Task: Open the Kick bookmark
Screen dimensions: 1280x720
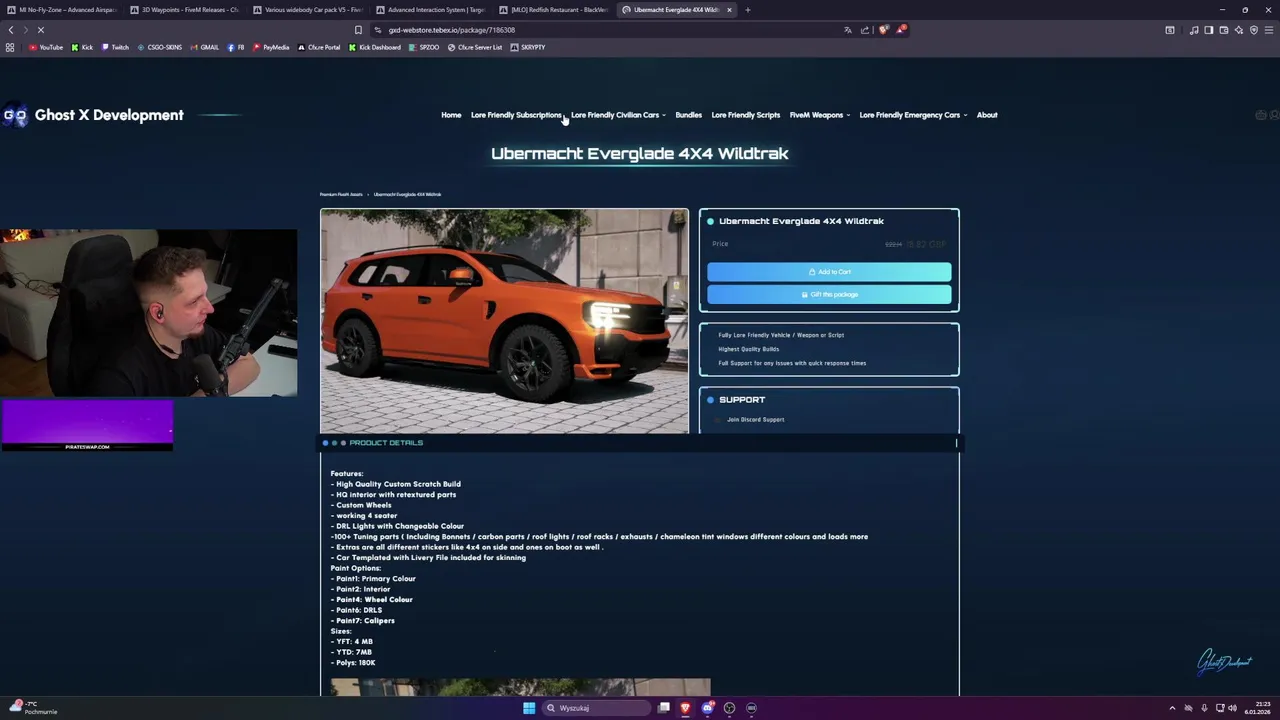Action: tap(82, 47)
